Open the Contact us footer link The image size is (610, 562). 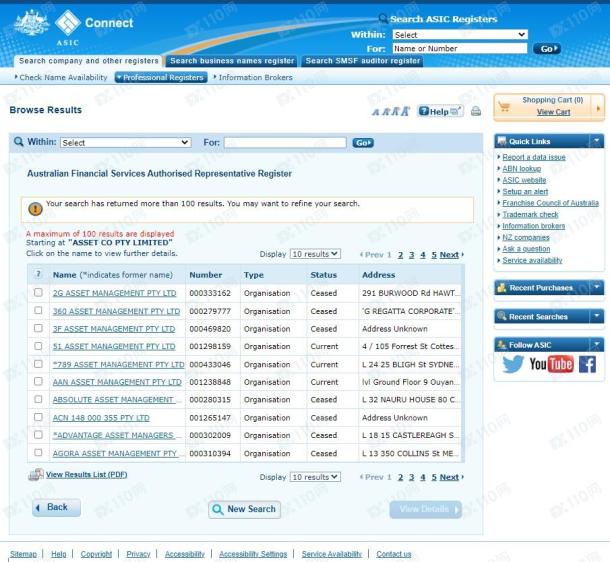(x=393, y=554)
